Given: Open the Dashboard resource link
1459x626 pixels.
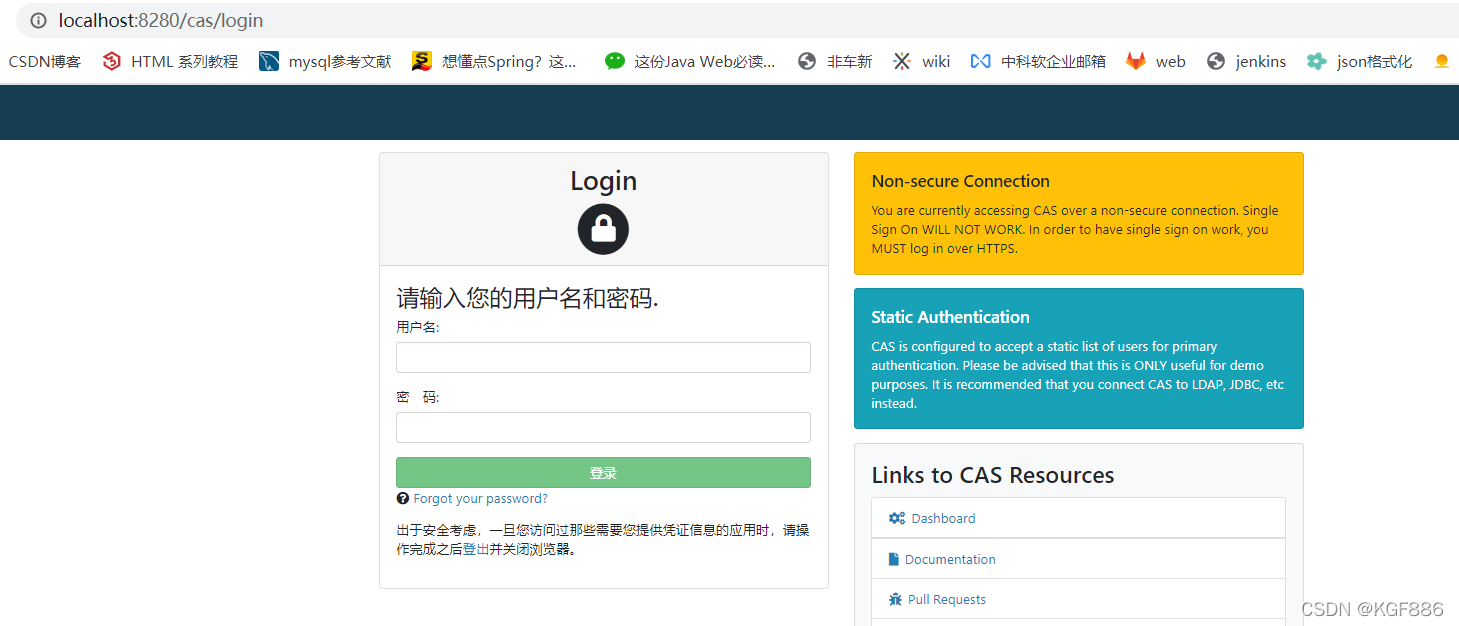Looking at the screenshot, I should 943,518.
